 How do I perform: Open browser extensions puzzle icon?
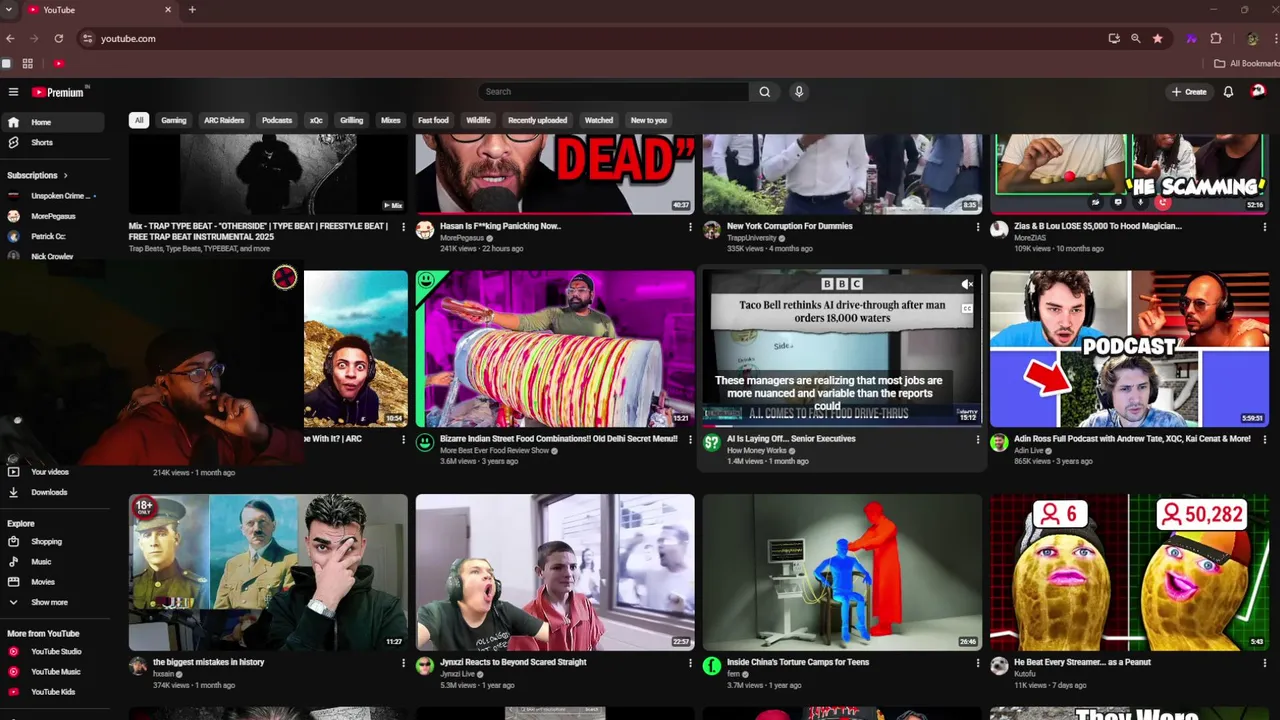(1216, 38)
